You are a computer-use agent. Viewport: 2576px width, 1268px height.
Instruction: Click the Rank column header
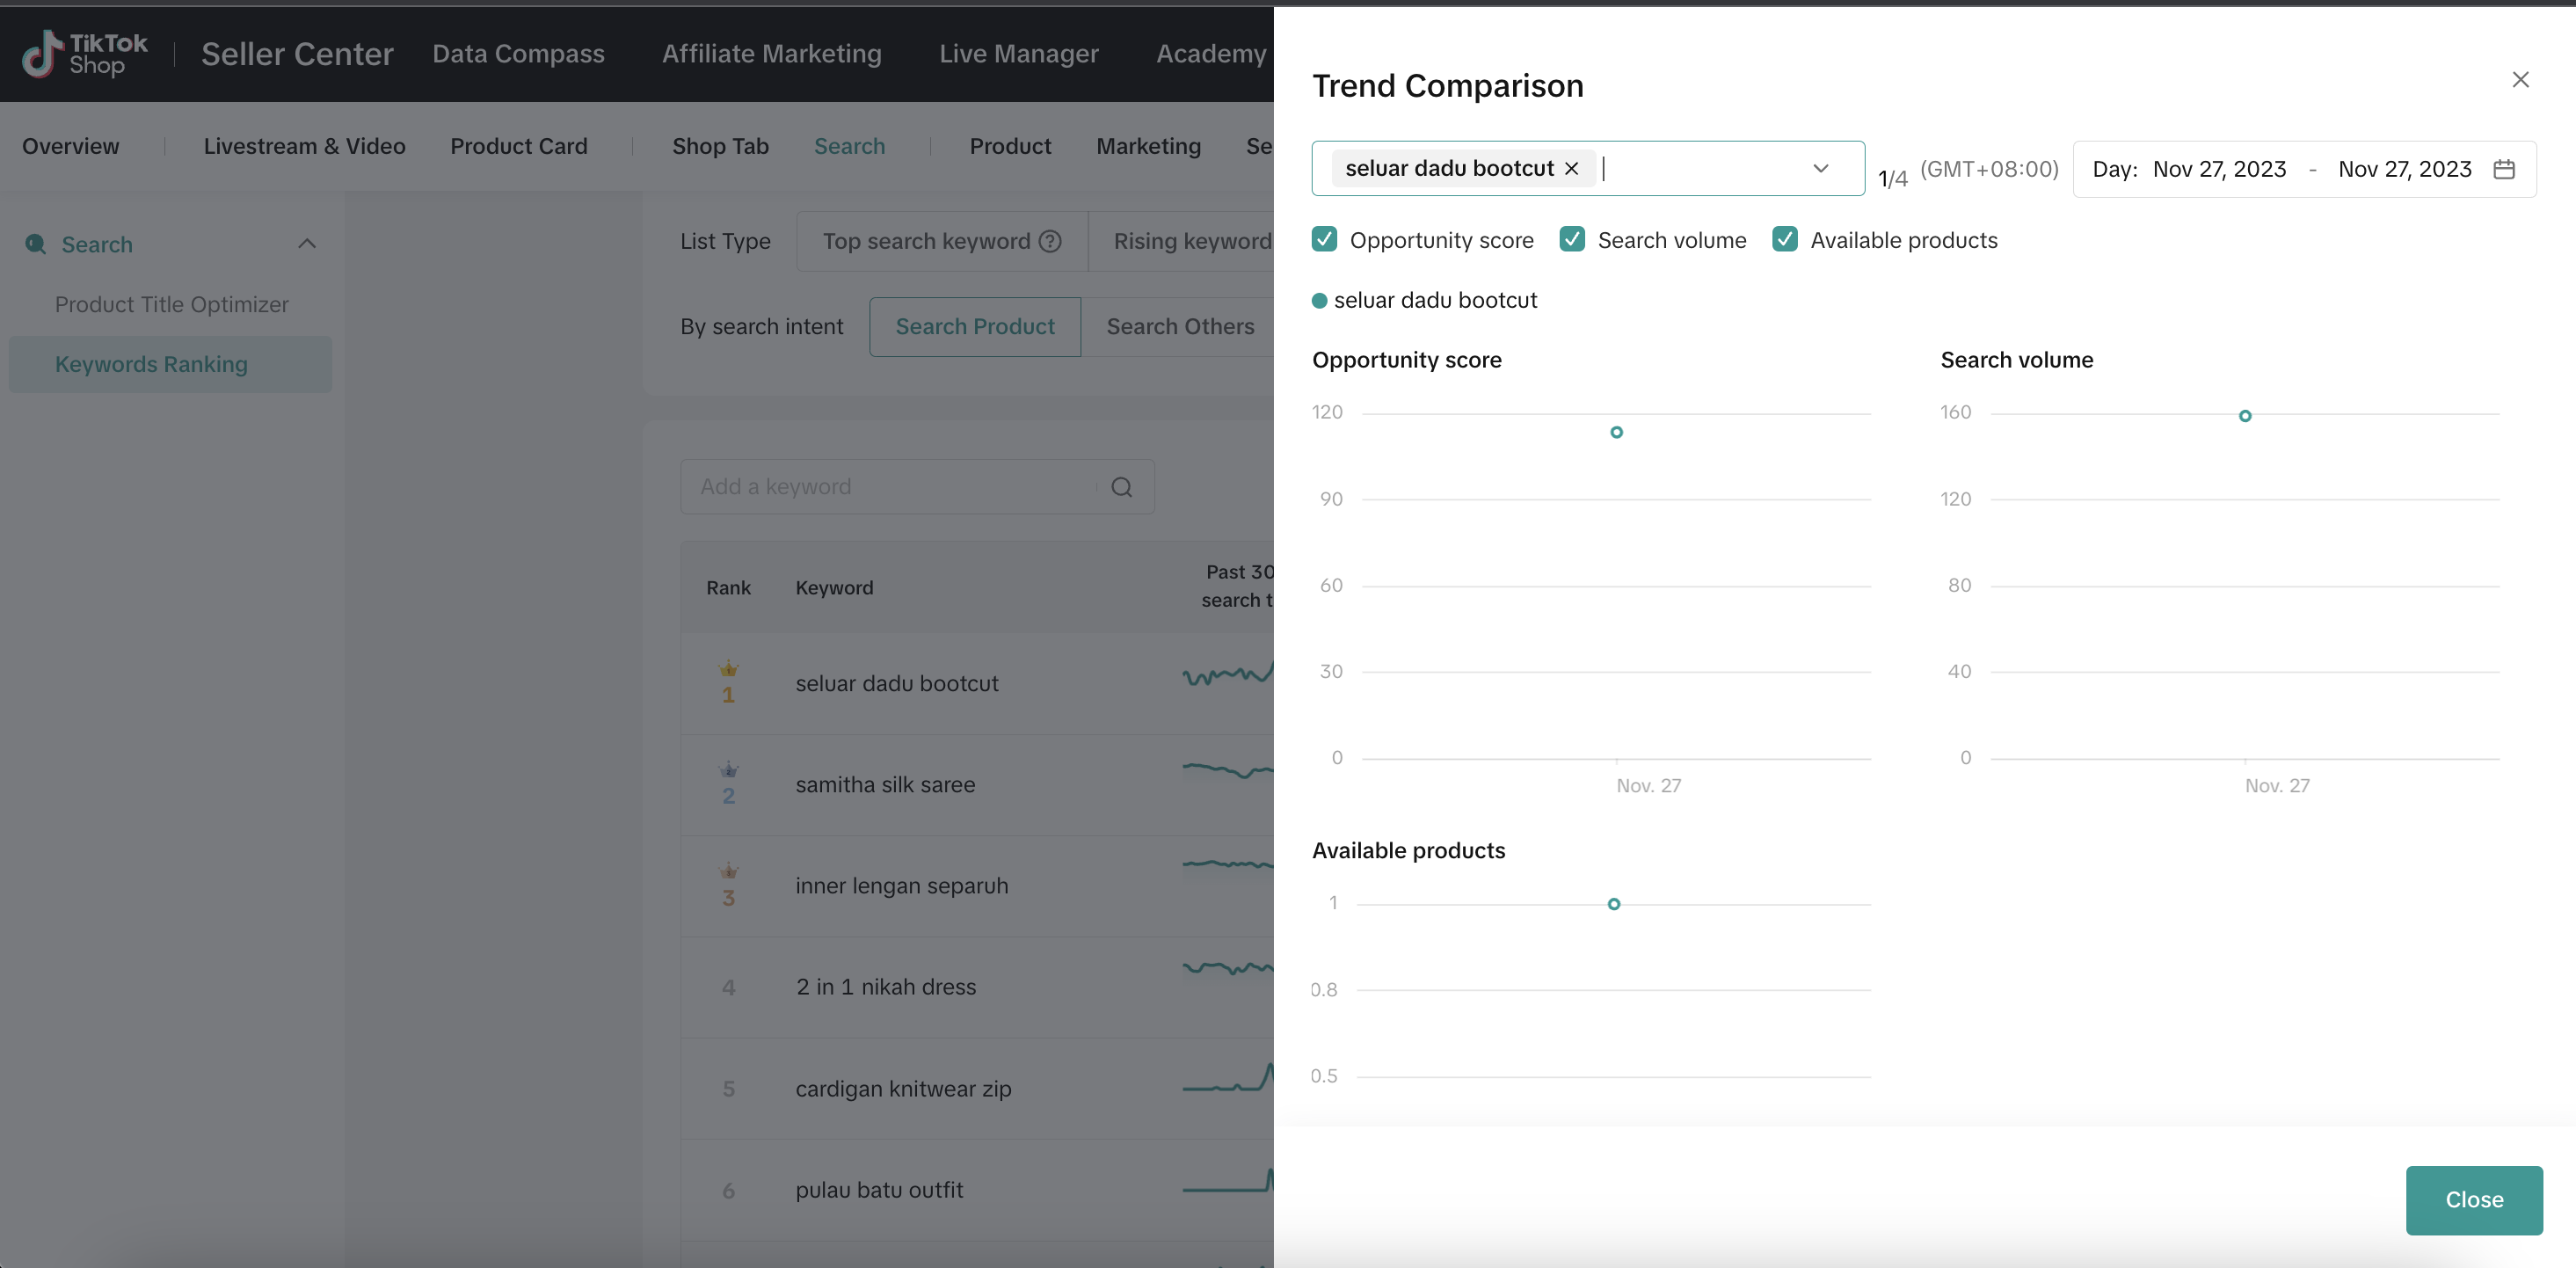point(728,588)
